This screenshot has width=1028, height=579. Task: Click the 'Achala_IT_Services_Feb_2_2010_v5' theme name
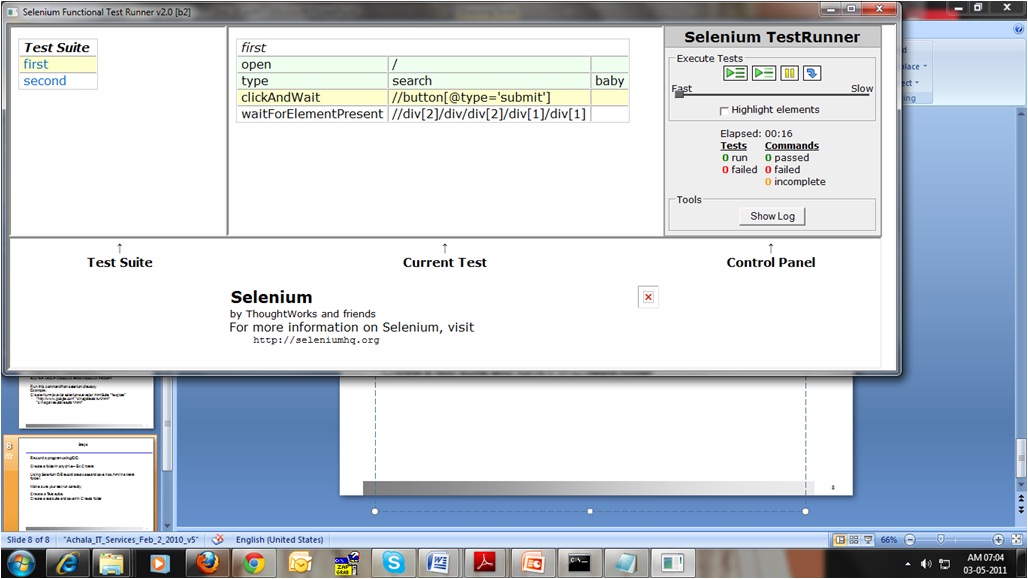[130, 540]
